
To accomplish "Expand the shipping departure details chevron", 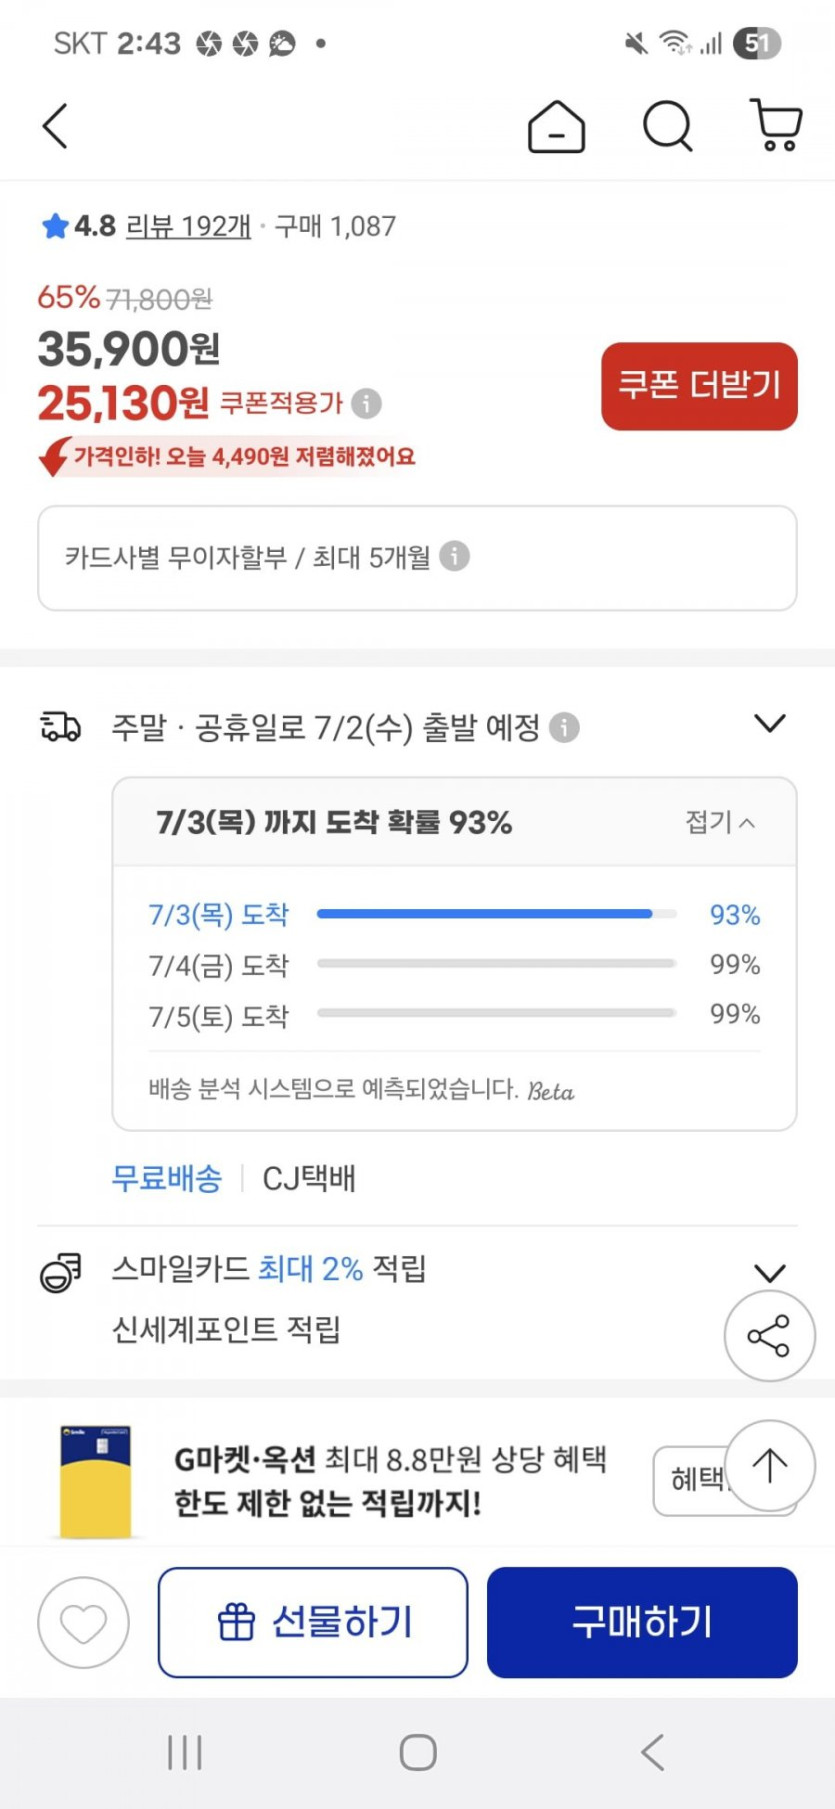I will click(769, 723).
